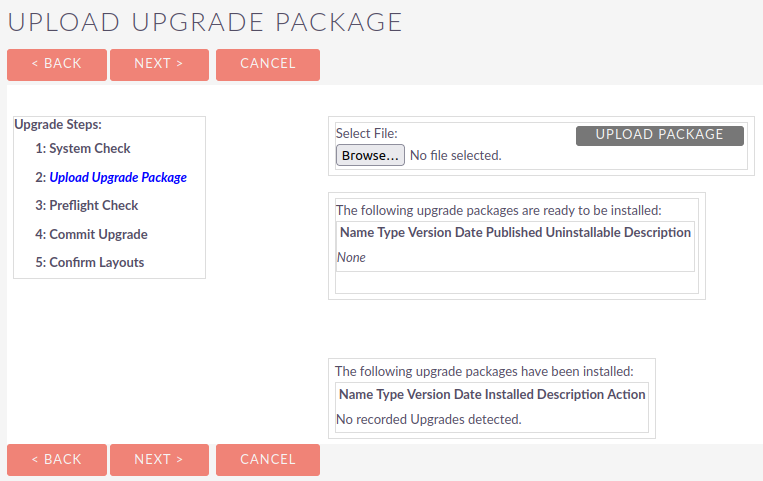
Task: Click the installed packages table header row
Action: (492, 394)
